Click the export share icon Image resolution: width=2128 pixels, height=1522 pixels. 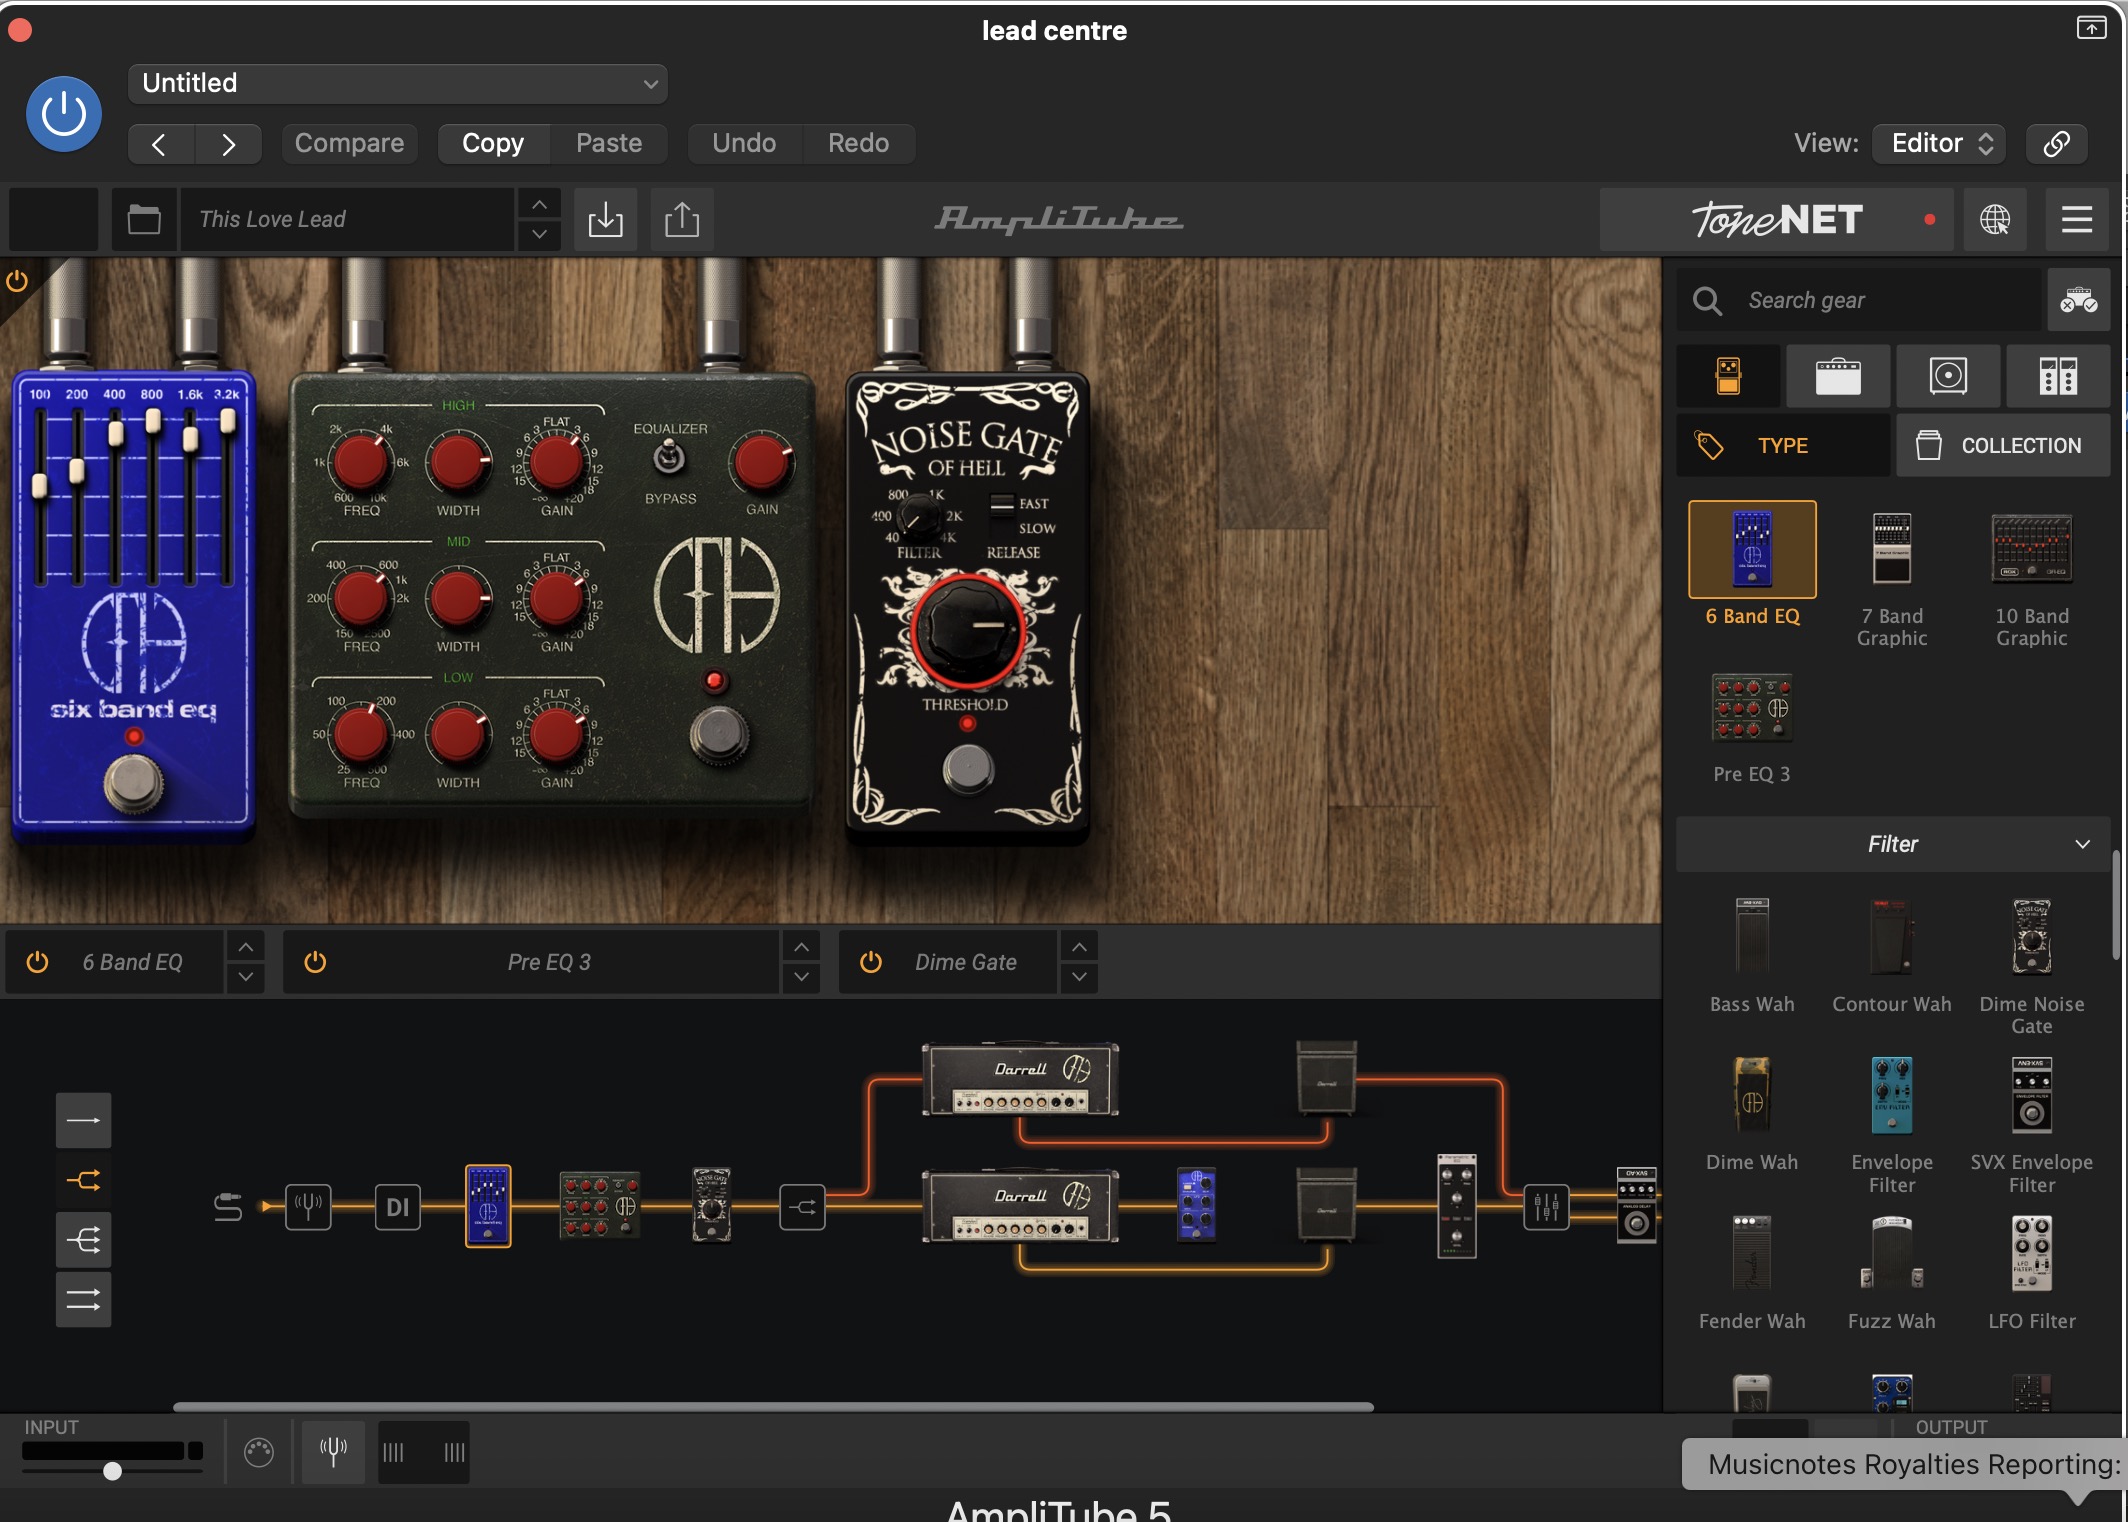click(x=682, y=219)
